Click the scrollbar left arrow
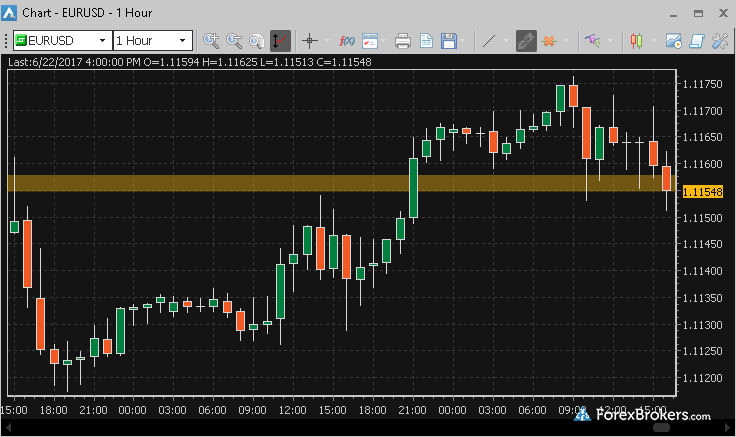This screenshot has height=437, width=736. coord(8,428)
